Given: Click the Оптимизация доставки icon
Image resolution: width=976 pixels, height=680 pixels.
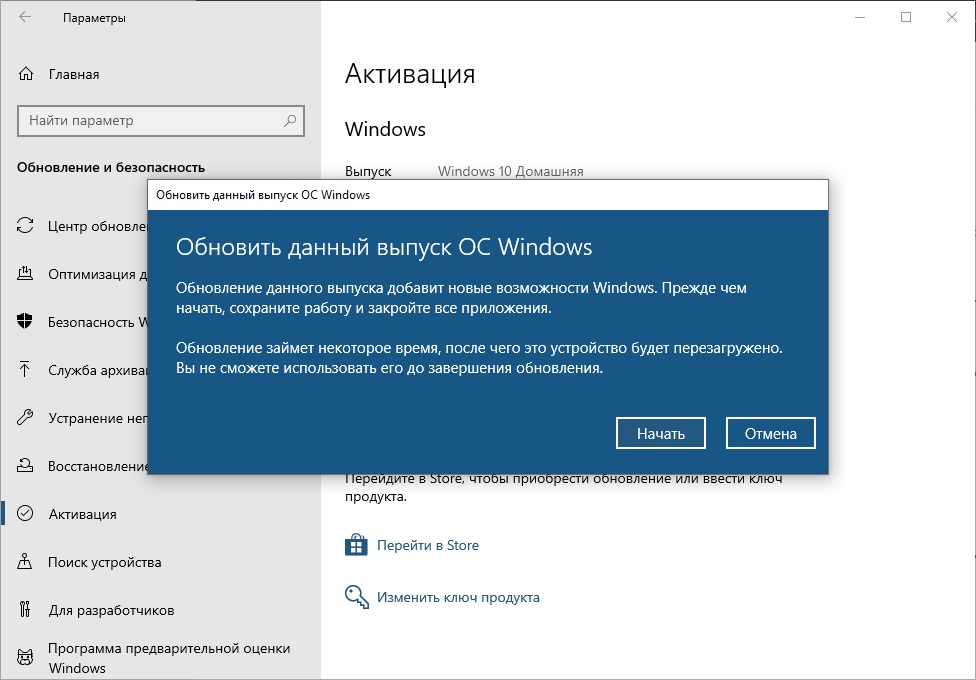Looking at the screenshot, I should click(x=25, y=273).
